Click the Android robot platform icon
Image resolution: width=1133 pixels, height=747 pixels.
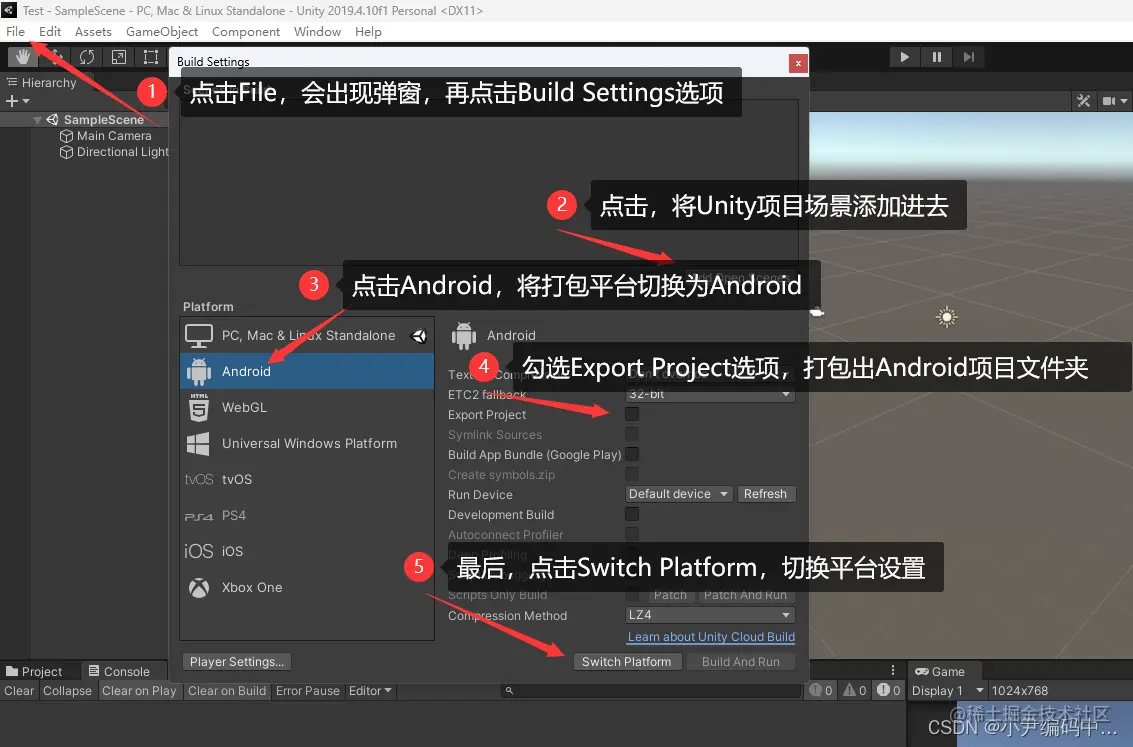199,371
